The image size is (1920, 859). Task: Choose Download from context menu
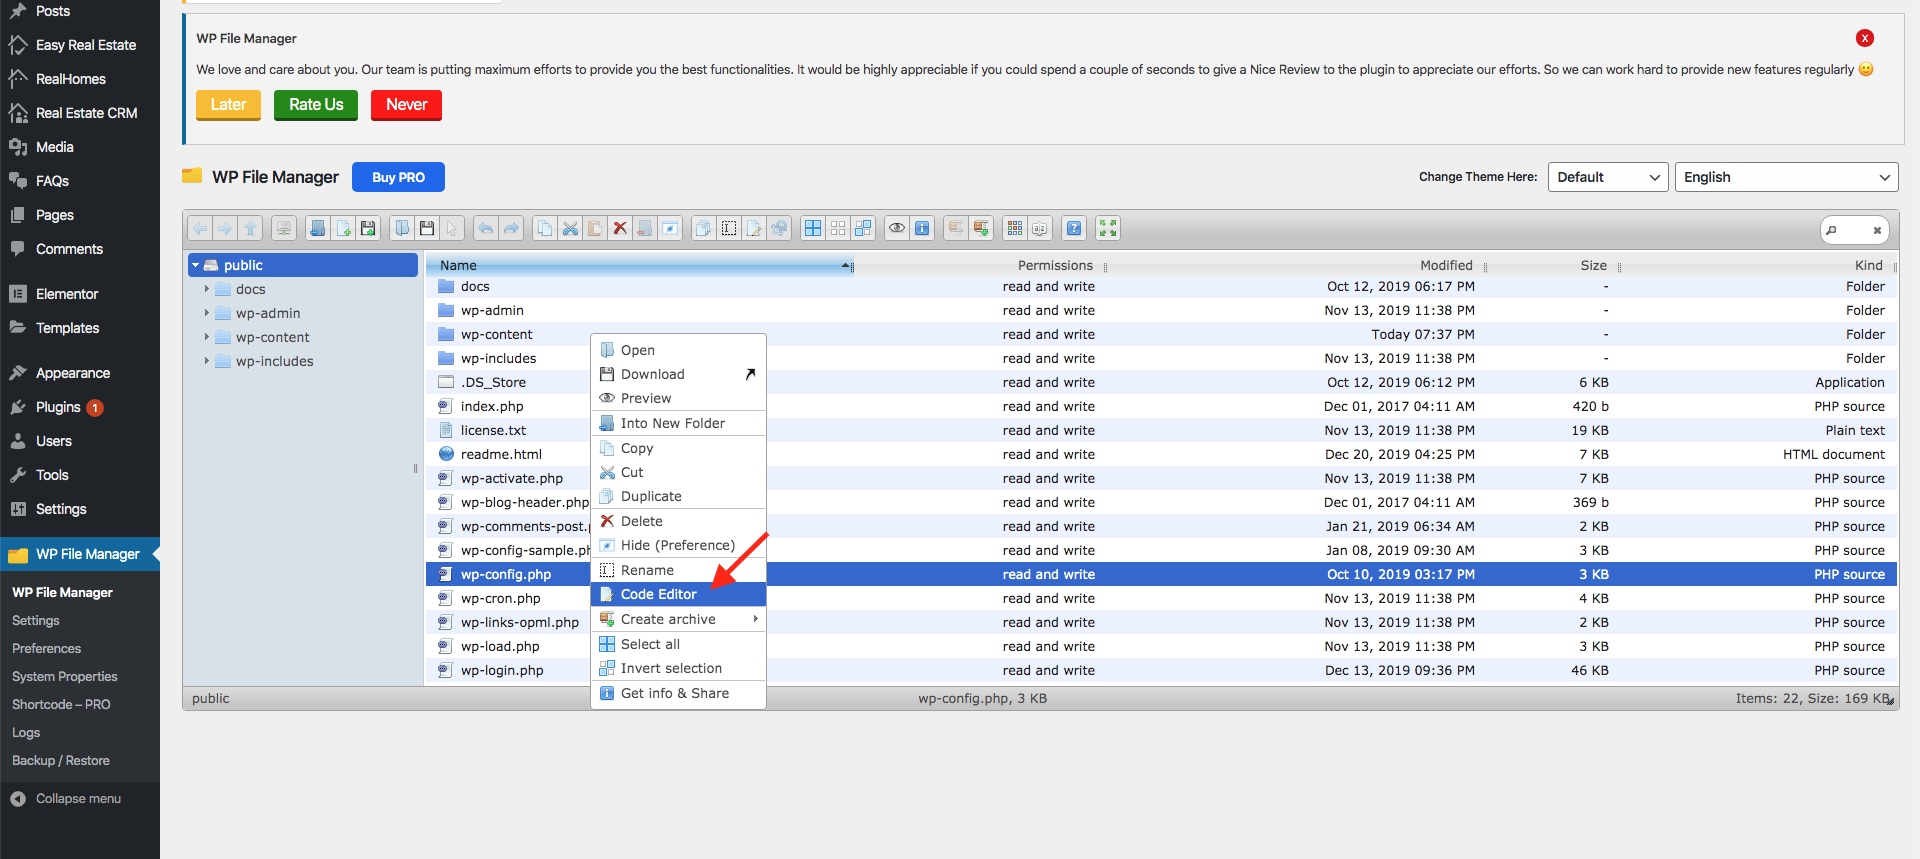[x=678, y=374]
